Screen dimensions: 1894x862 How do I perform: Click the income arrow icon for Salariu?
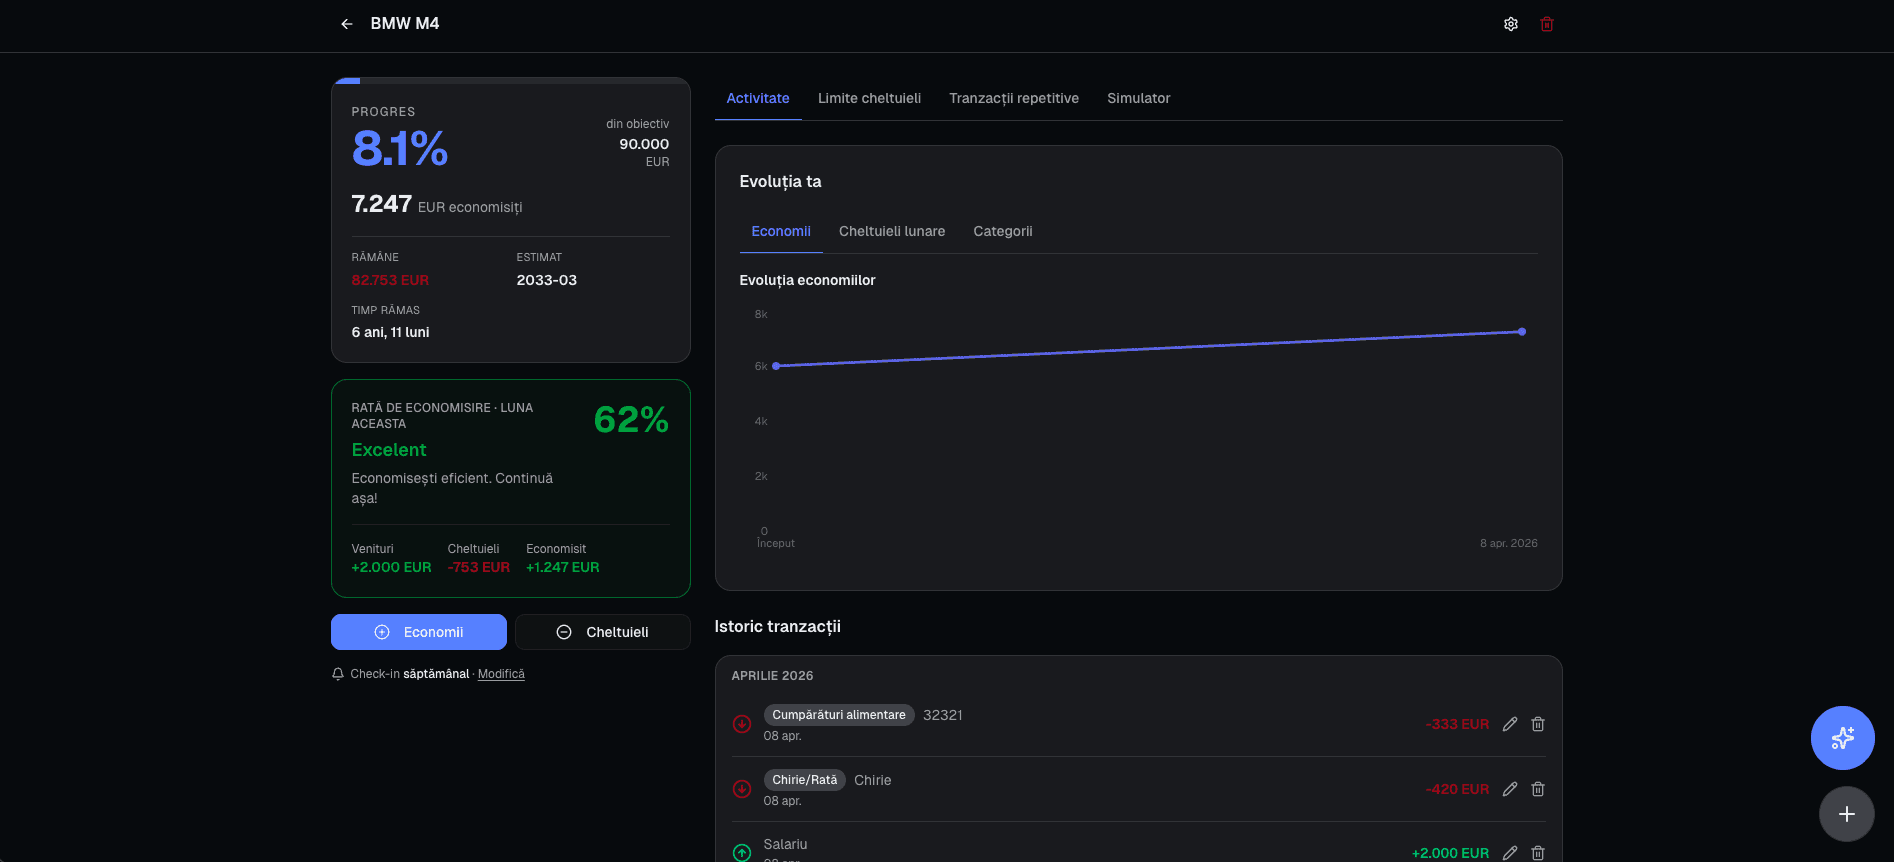point(742,853)
